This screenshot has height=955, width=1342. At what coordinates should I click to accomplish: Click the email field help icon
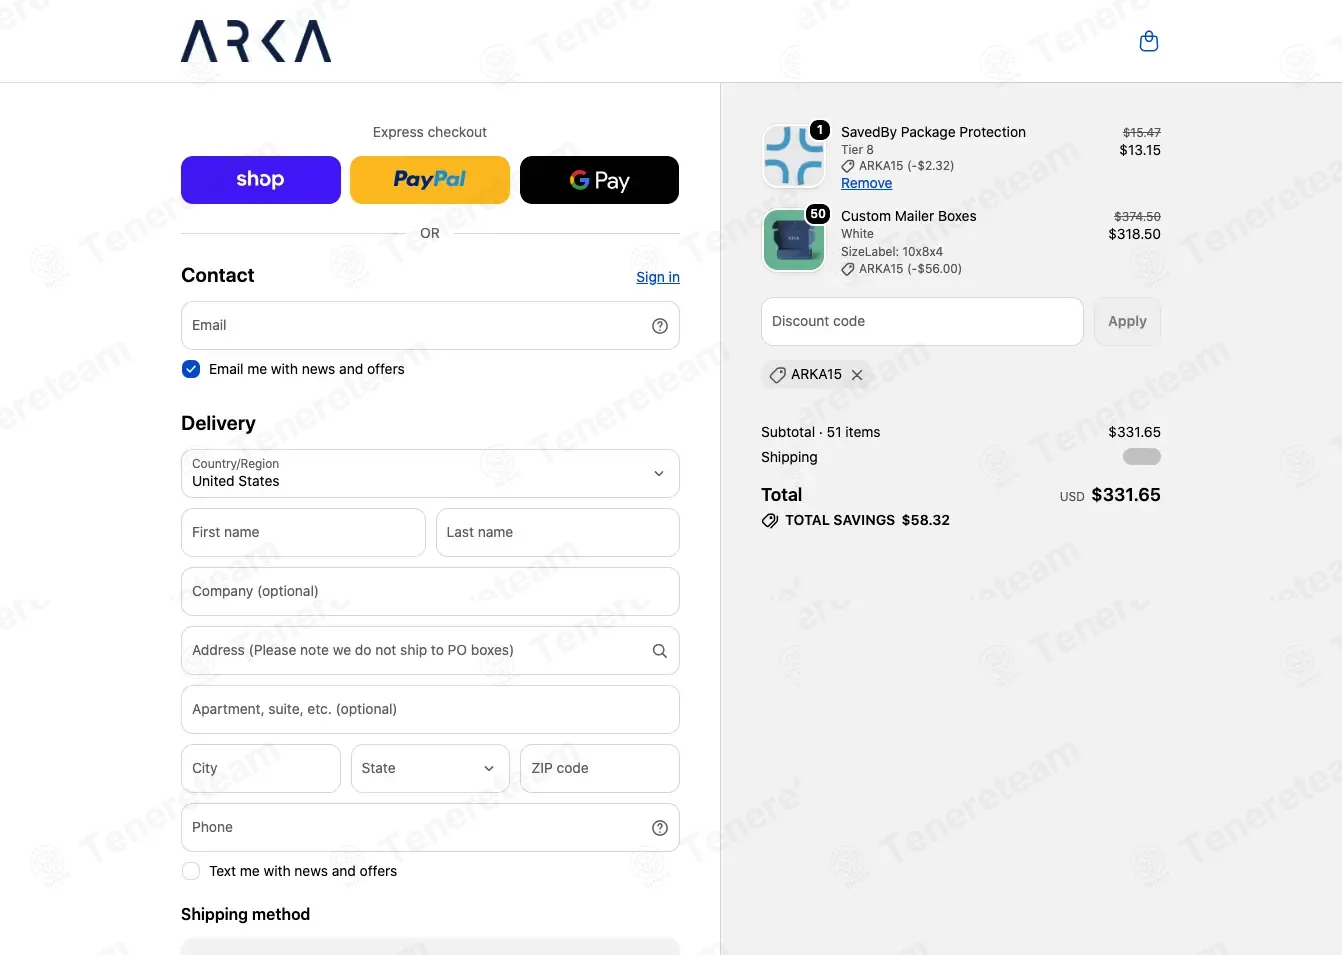click(x=660, y=326)
